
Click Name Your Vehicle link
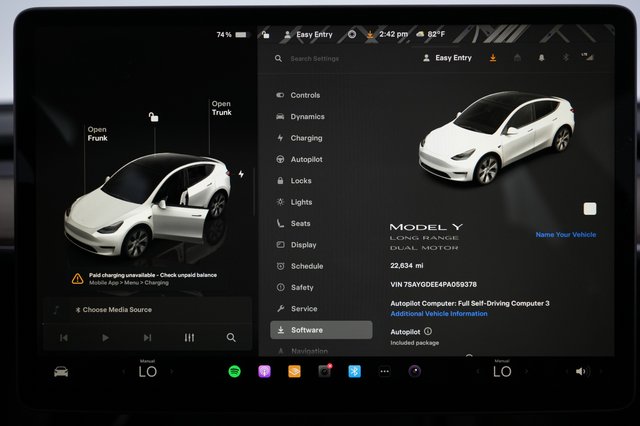pos(566,235)
